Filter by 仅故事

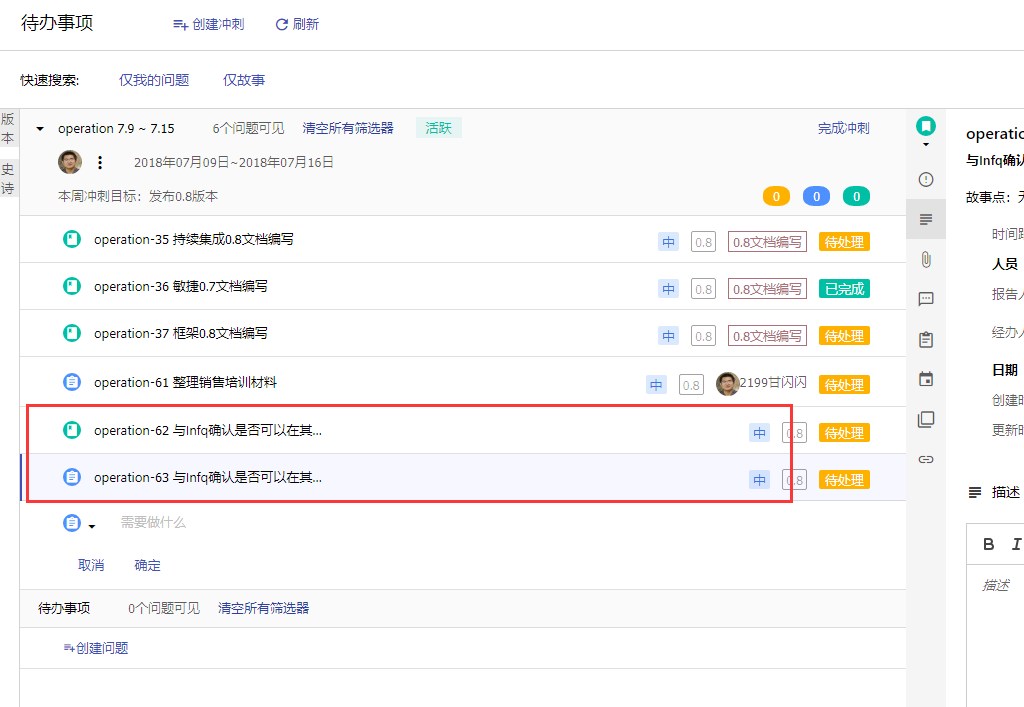244,80
